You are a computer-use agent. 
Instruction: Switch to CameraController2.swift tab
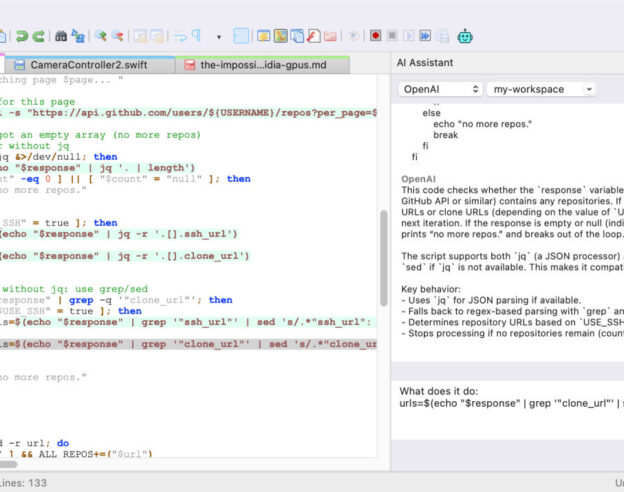(x=90, y=65)
